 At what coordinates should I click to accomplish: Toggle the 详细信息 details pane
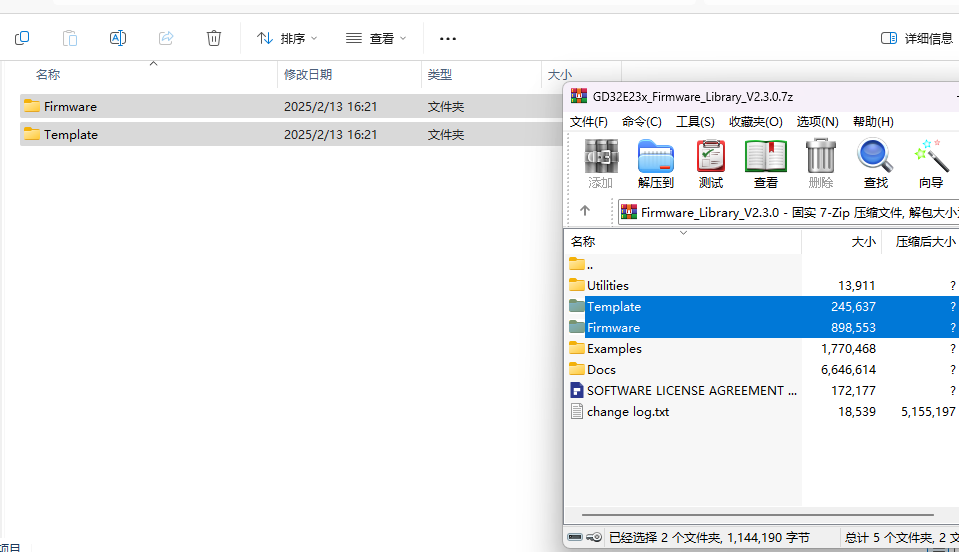point(916,39)
